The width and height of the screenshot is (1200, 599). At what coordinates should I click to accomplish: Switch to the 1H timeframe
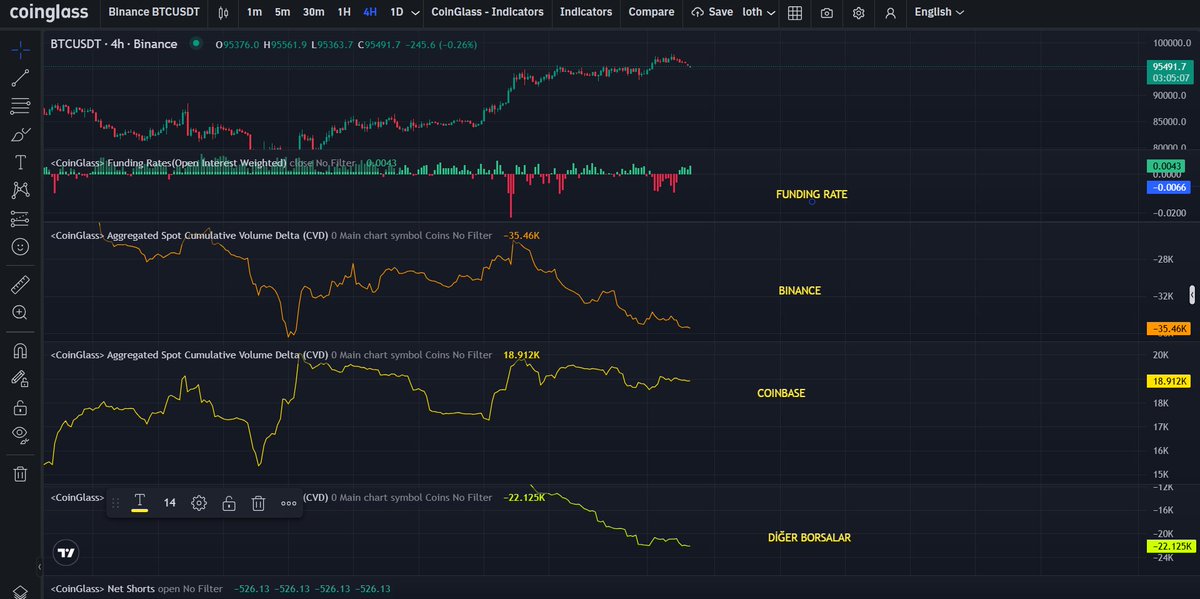pos(344,13)
